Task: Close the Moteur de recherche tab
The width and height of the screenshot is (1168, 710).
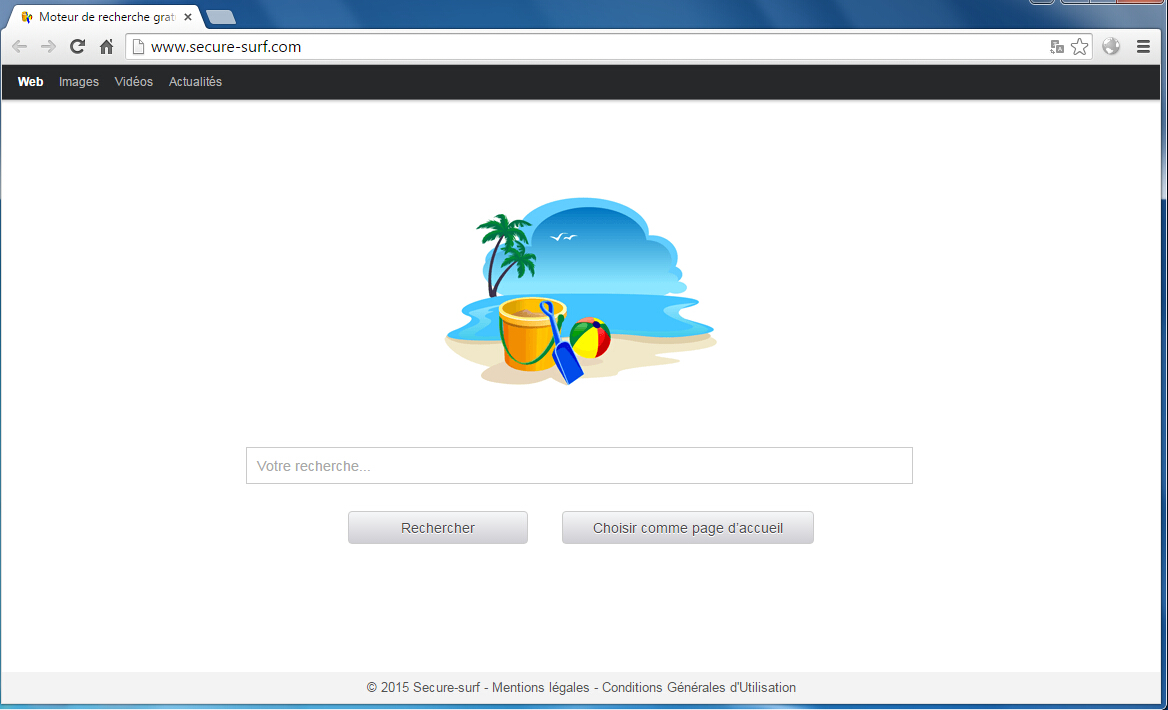Action: pyautogui.click(x=188, y=16)
